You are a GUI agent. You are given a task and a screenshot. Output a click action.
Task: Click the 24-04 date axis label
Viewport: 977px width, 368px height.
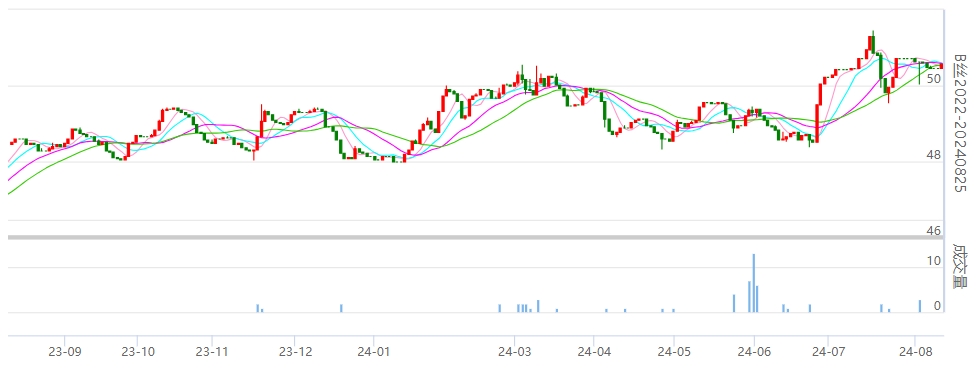(594, 351)
